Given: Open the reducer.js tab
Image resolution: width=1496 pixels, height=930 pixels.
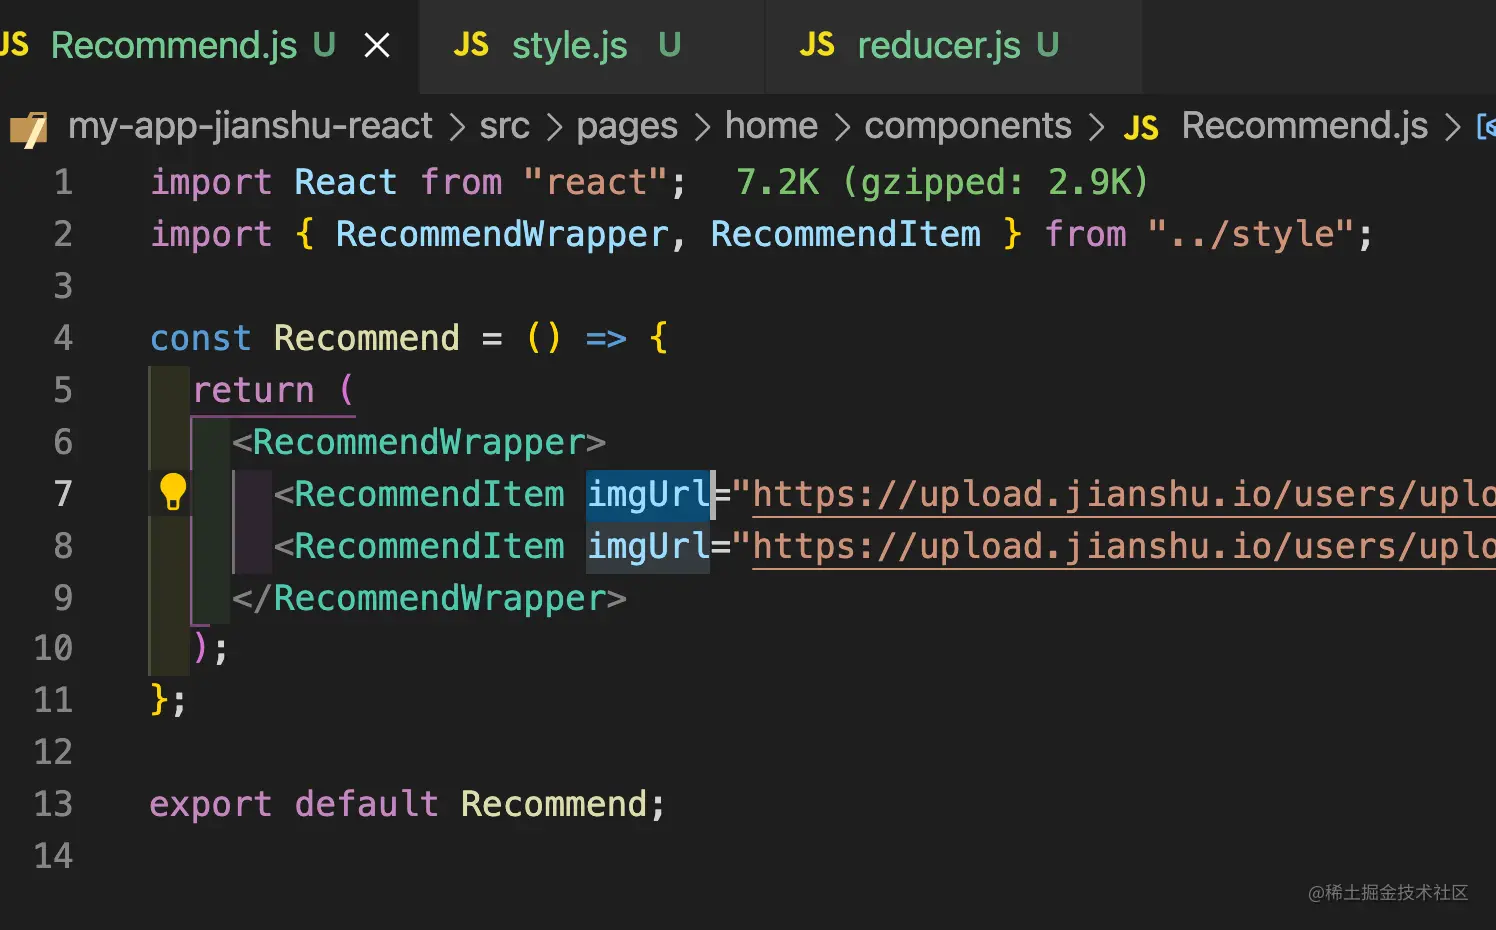Looking at the screenshot, I should [x=938, y=46].
